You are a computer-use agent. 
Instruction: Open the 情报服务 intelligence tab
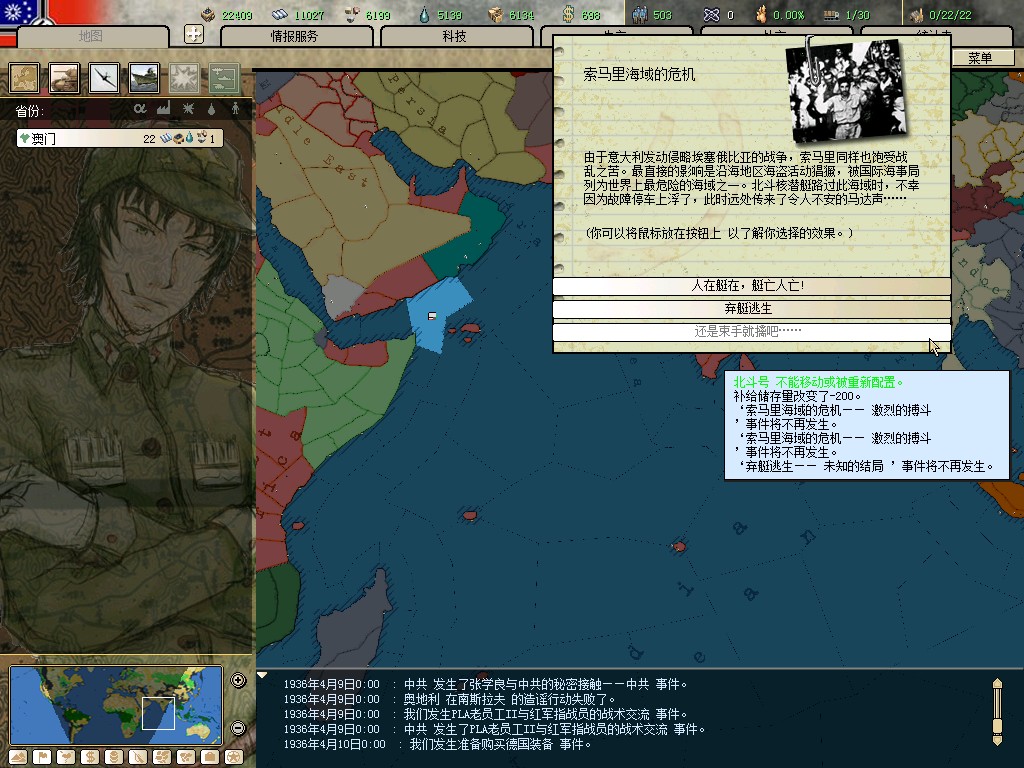pos(296,36)
